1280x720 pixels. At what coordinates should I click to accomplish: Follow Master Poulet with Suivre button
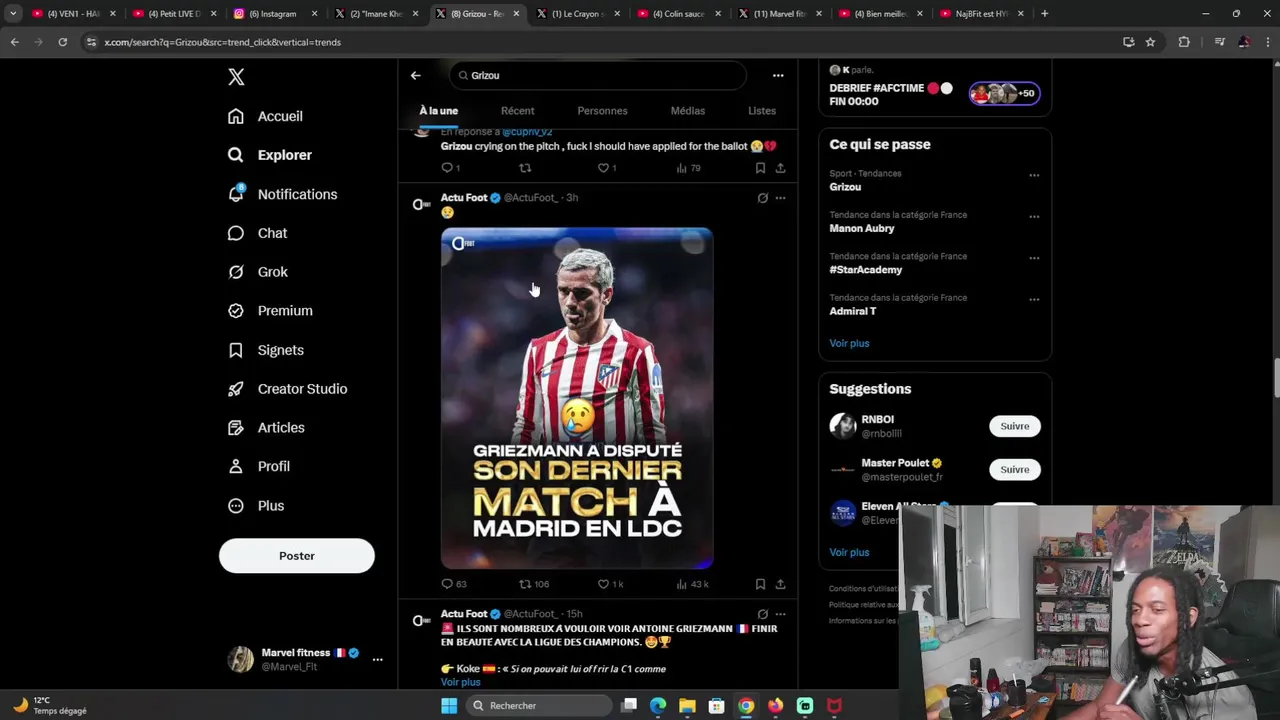pos(1015,469)
